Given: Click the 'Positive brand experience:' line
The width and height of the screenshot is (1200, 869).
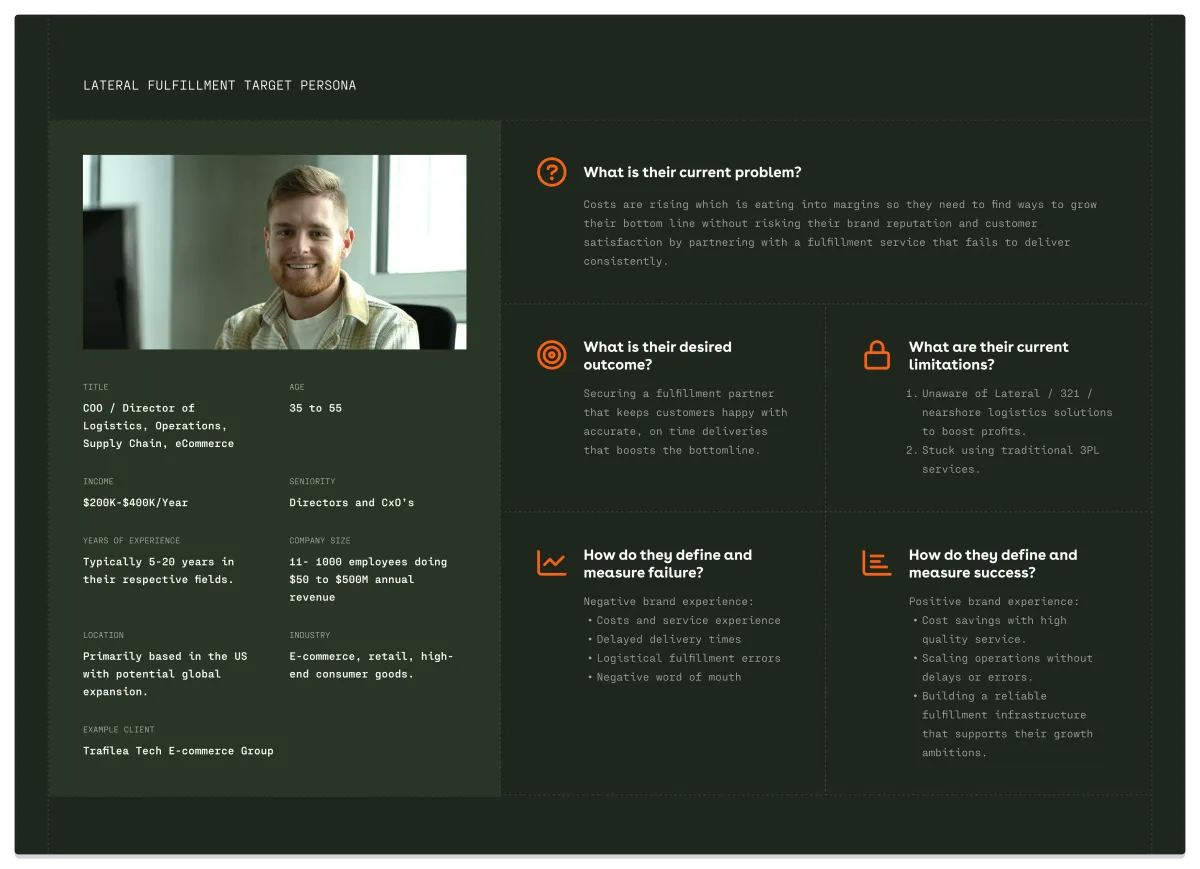Looking at the screenshot, I should (993, 602).
